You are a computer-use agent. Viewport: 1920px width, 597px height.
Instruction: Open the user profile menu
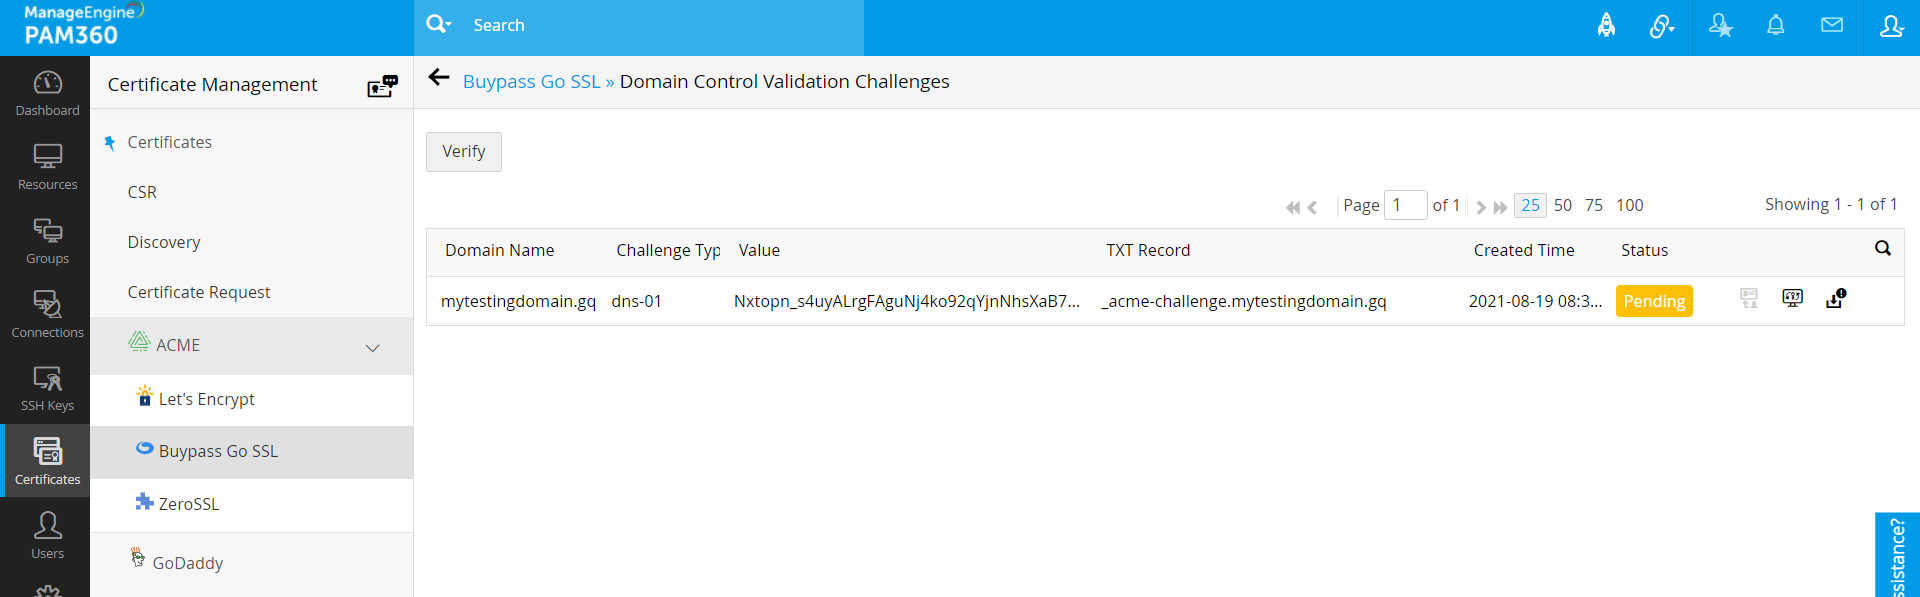pos(1891,26)
